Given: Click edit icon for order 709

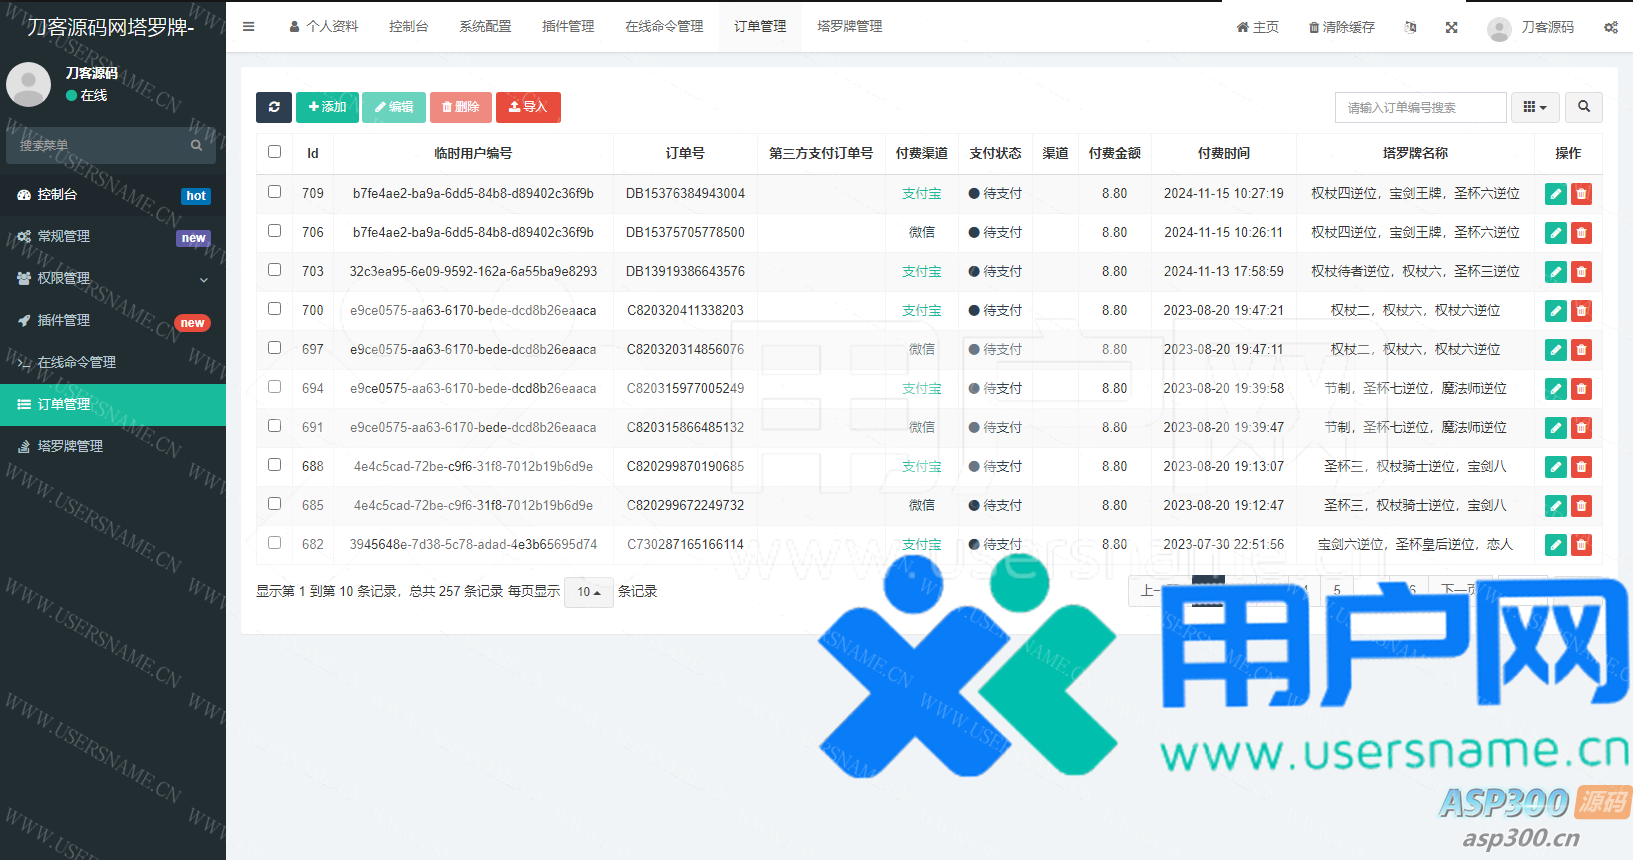Looking at the screenshot, I should 1555,194.
